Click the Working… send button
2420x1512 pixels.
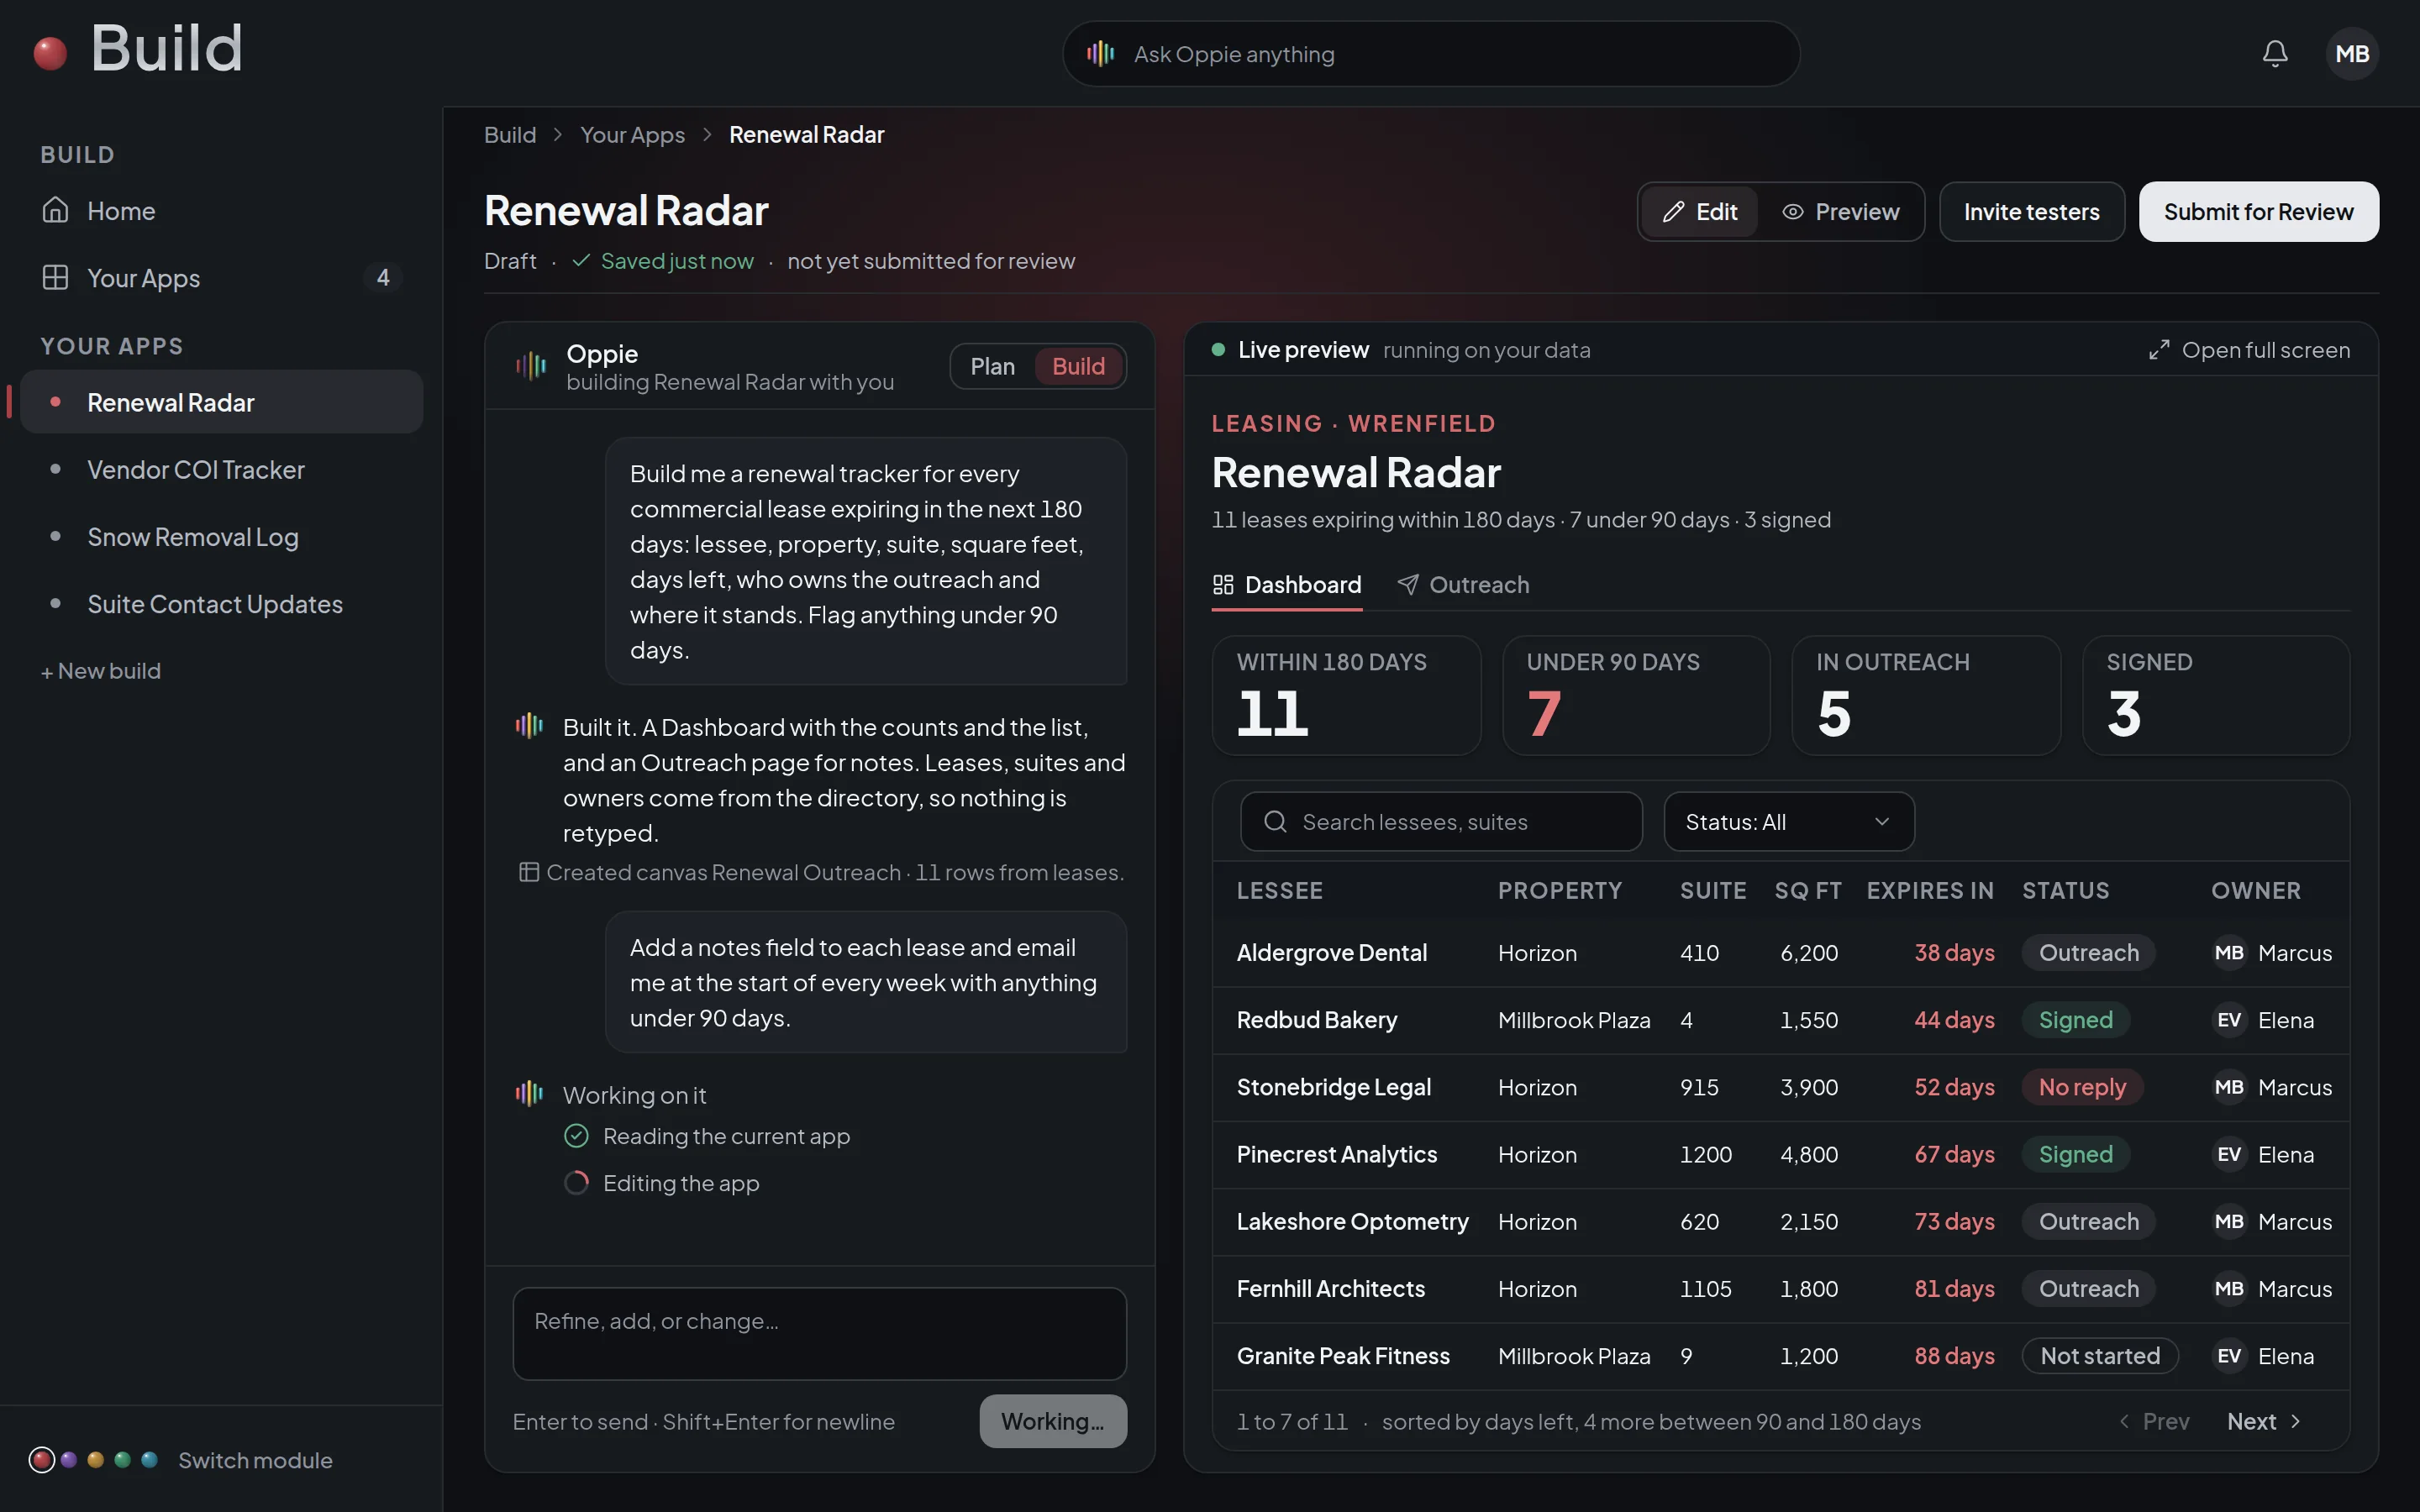(1053, 1421)
